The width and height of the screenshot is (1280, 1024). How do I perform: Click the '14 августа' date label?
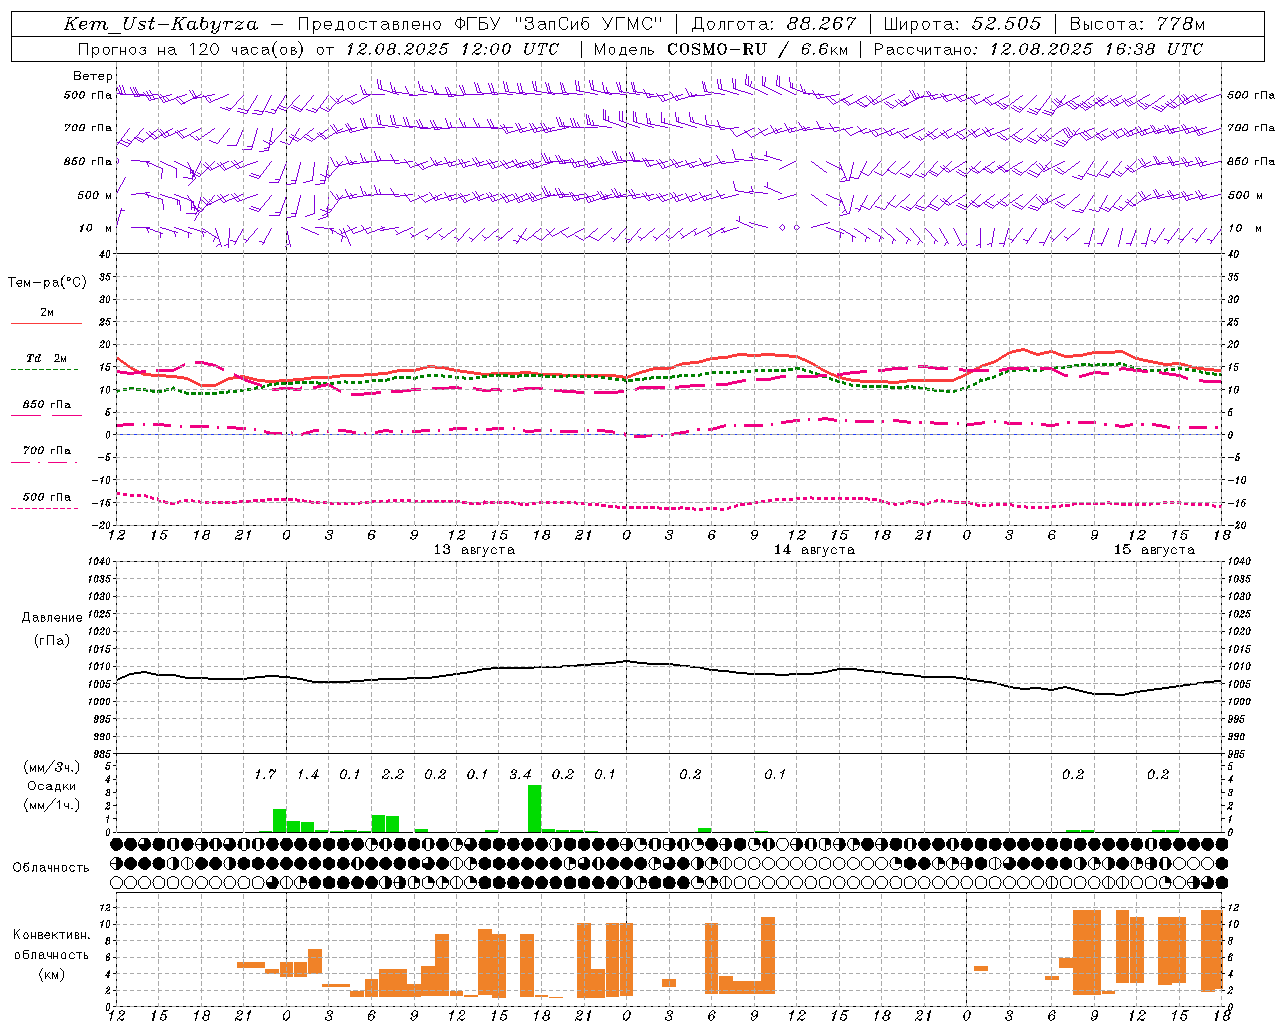[814, 550]
